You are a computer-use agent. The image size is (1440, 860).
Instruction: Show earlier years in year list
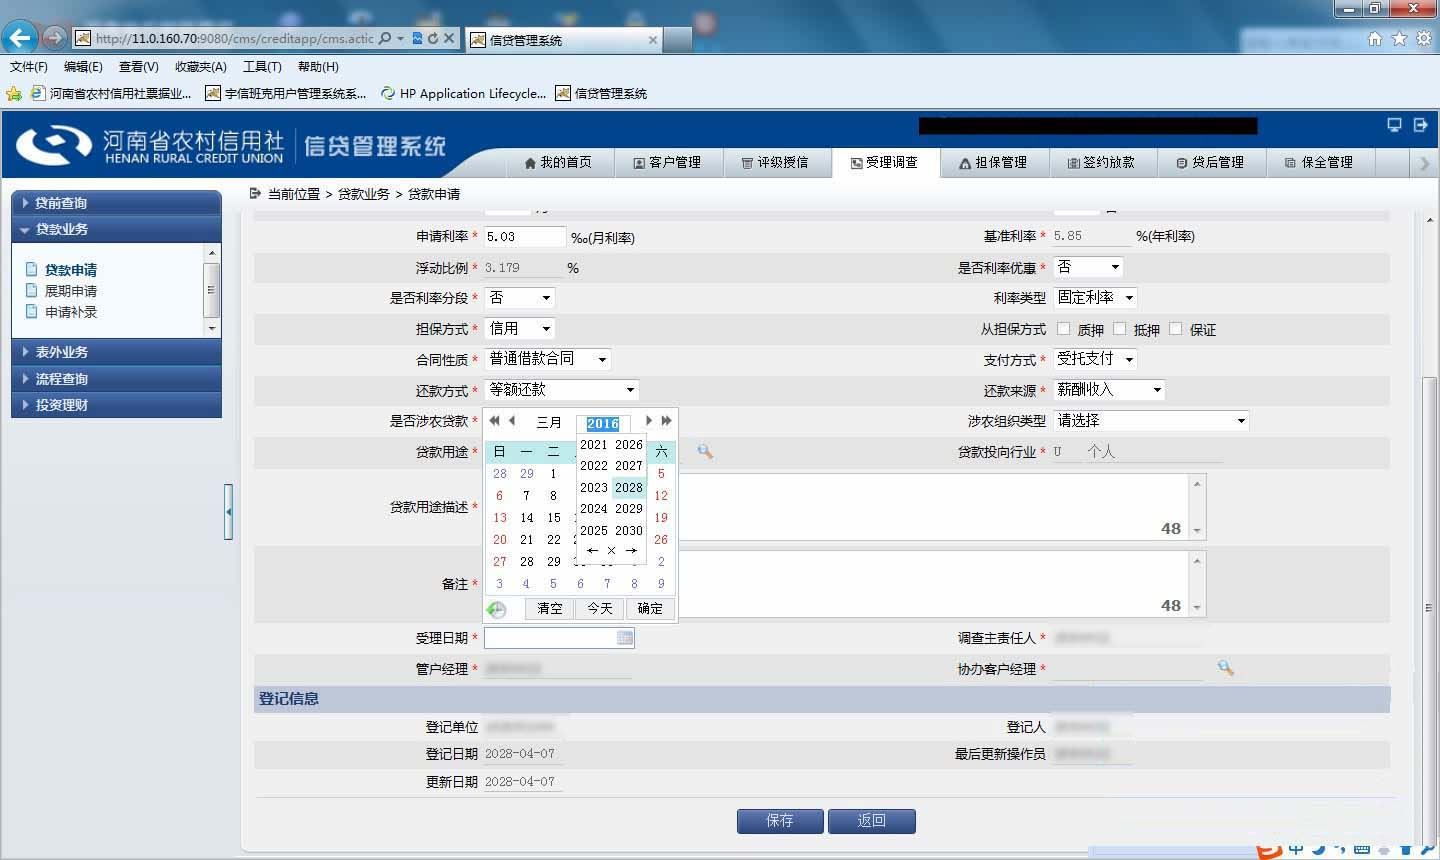point(592,551)
